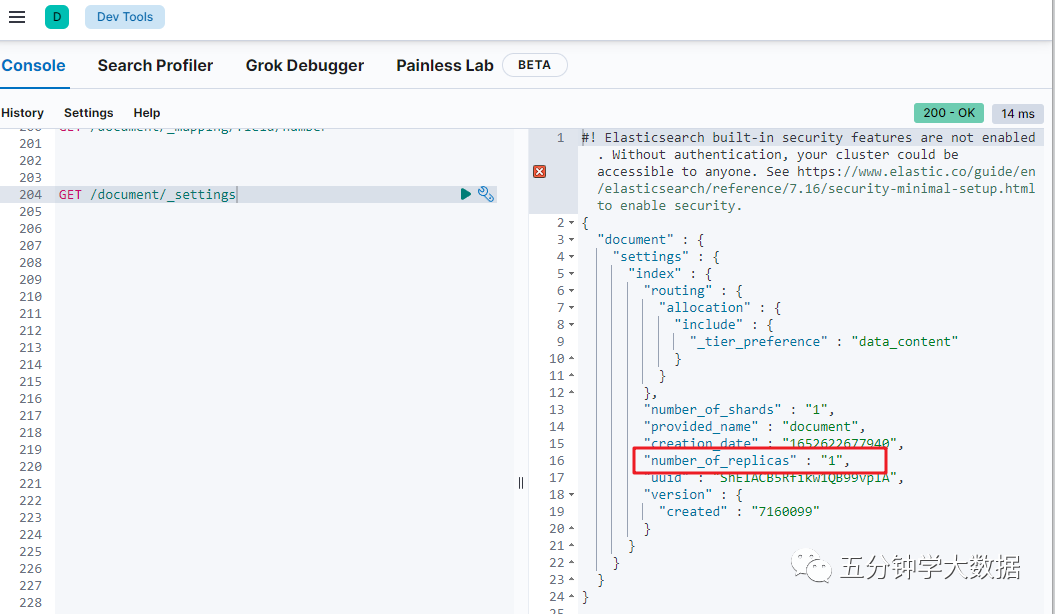Fold the "routing" section at line 6
This screenshot has height=614, width=1055.
pos(571,291)
